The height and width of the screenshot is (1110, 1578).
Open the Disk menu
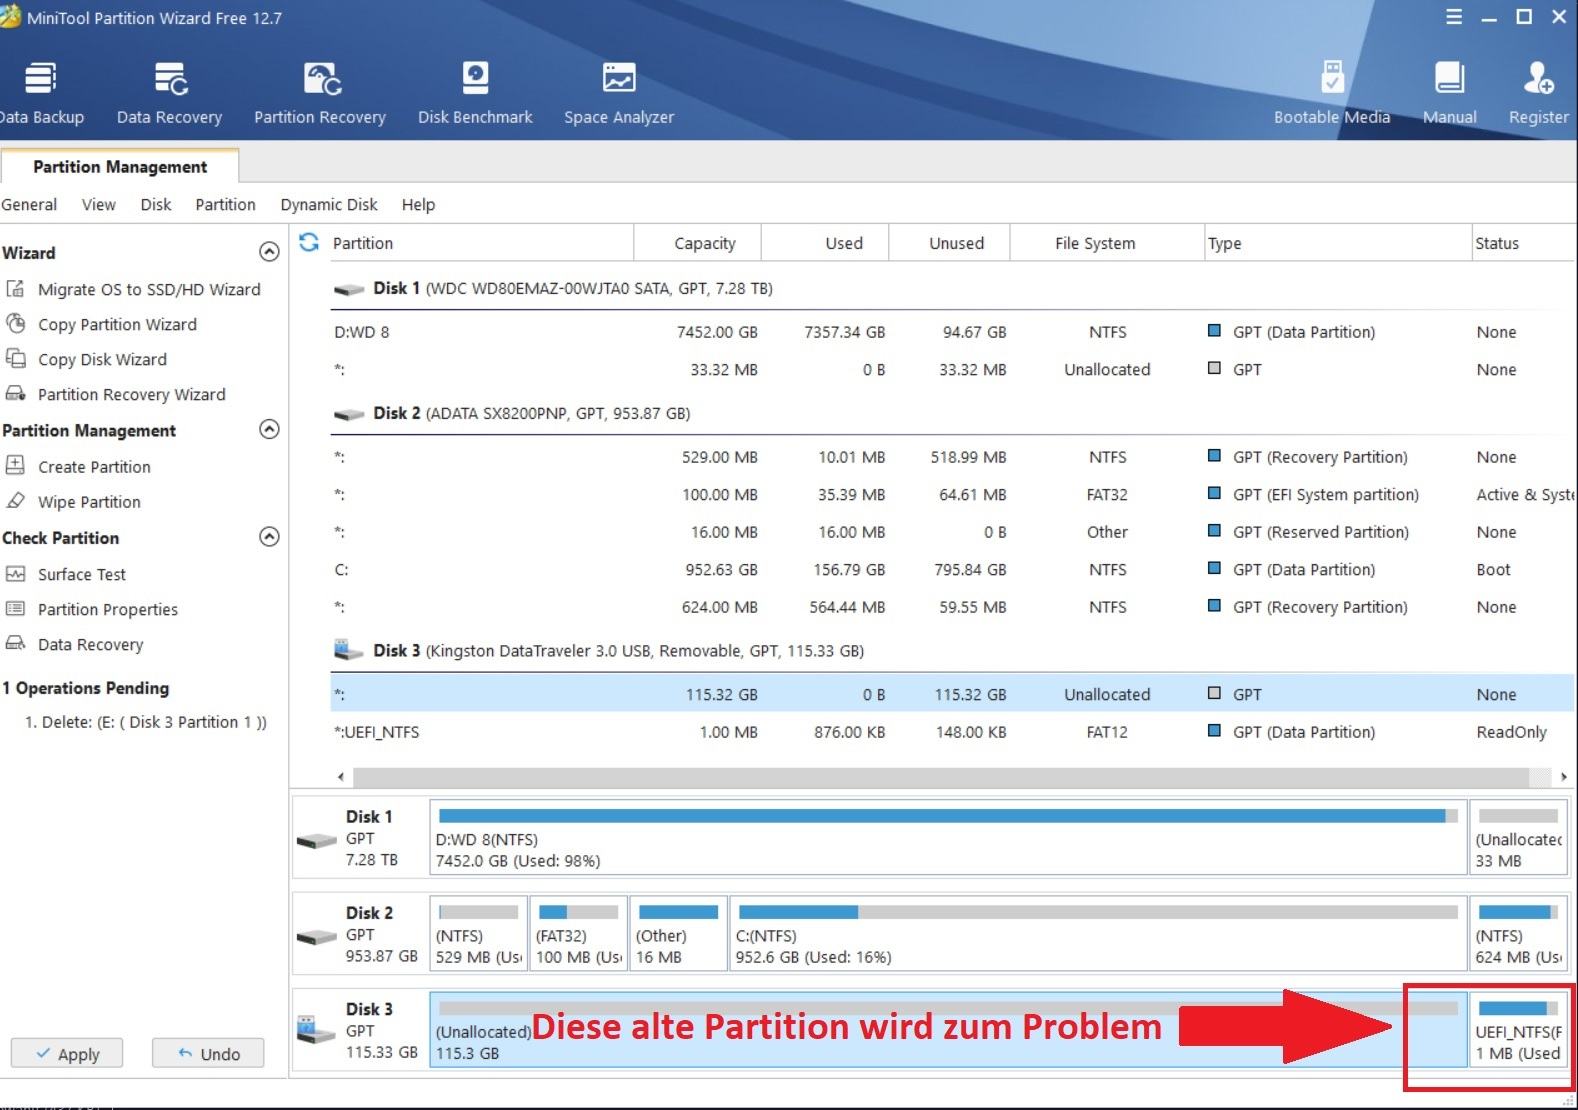[156, 204]
